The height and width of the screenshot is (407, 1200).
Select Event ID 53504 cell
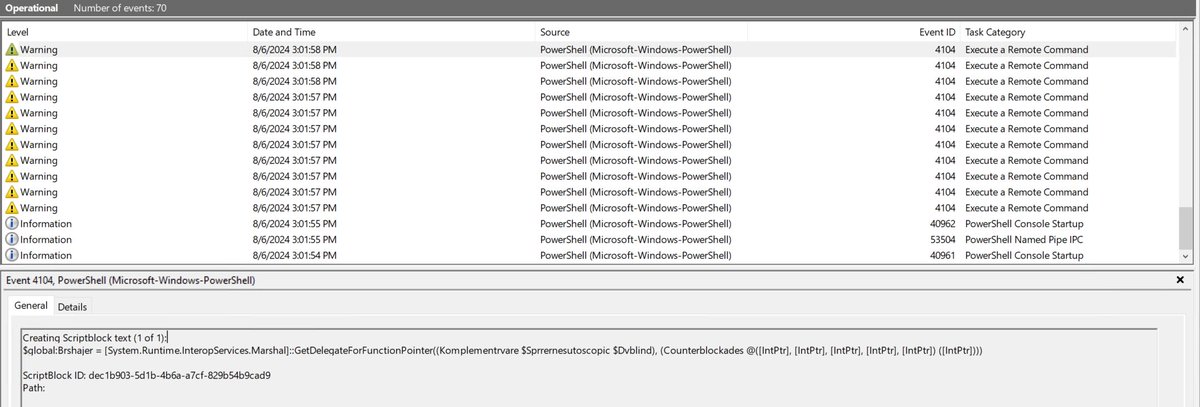point(942,240)
